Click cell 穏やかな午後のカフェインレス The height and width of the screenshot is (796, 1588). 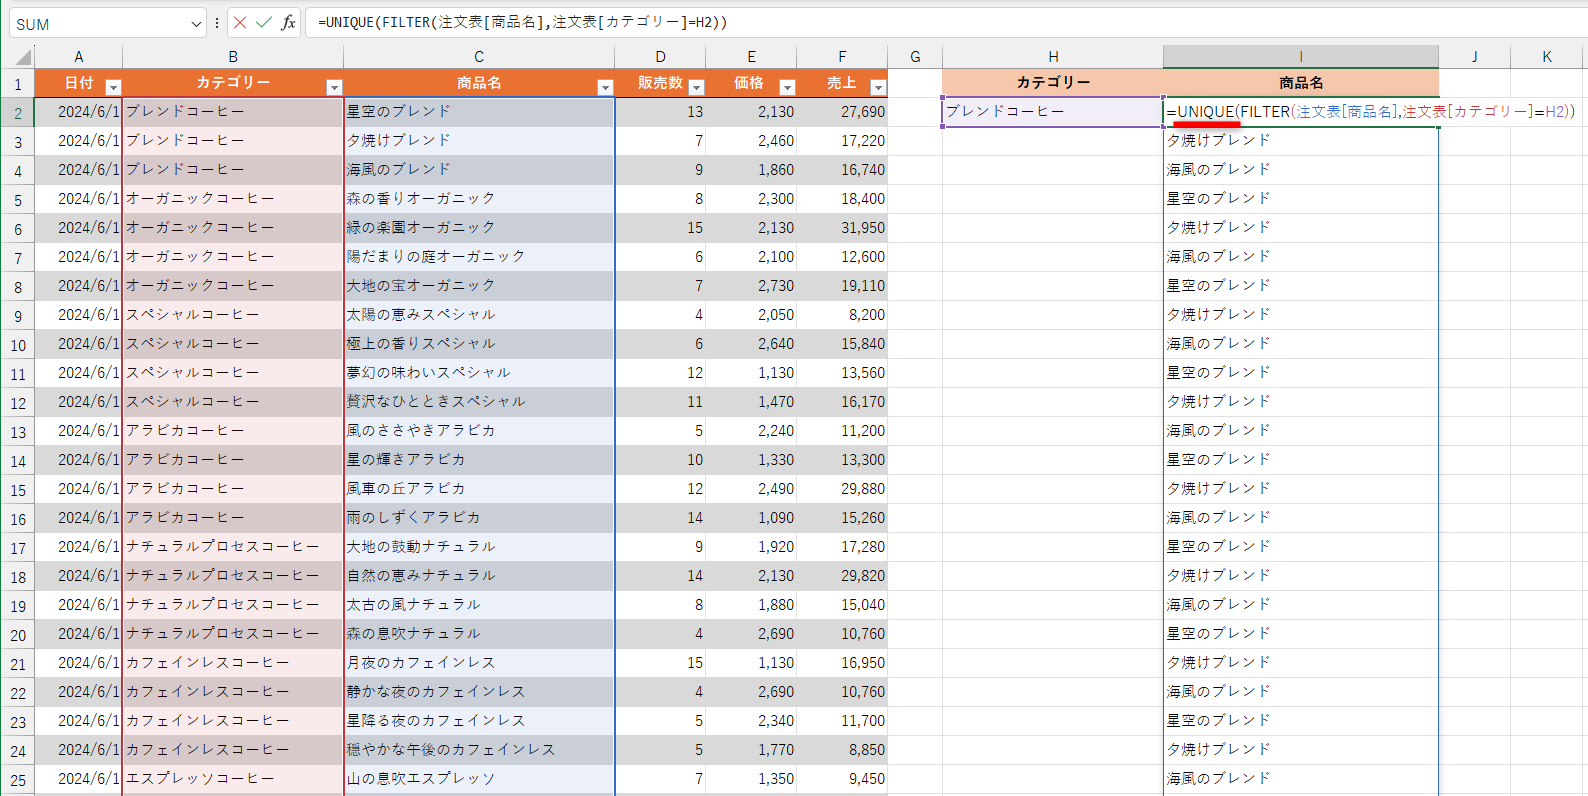click(x=479, y=750)
